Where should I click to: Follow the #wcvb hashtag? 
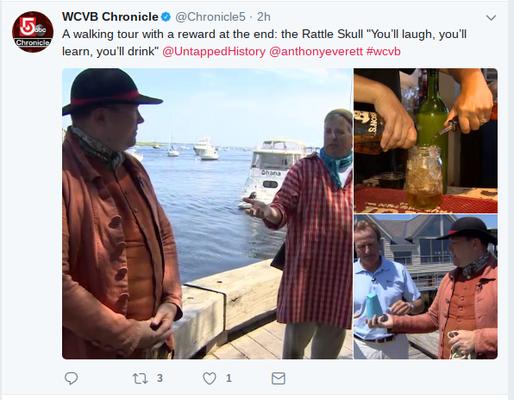[x=383, y=51]
